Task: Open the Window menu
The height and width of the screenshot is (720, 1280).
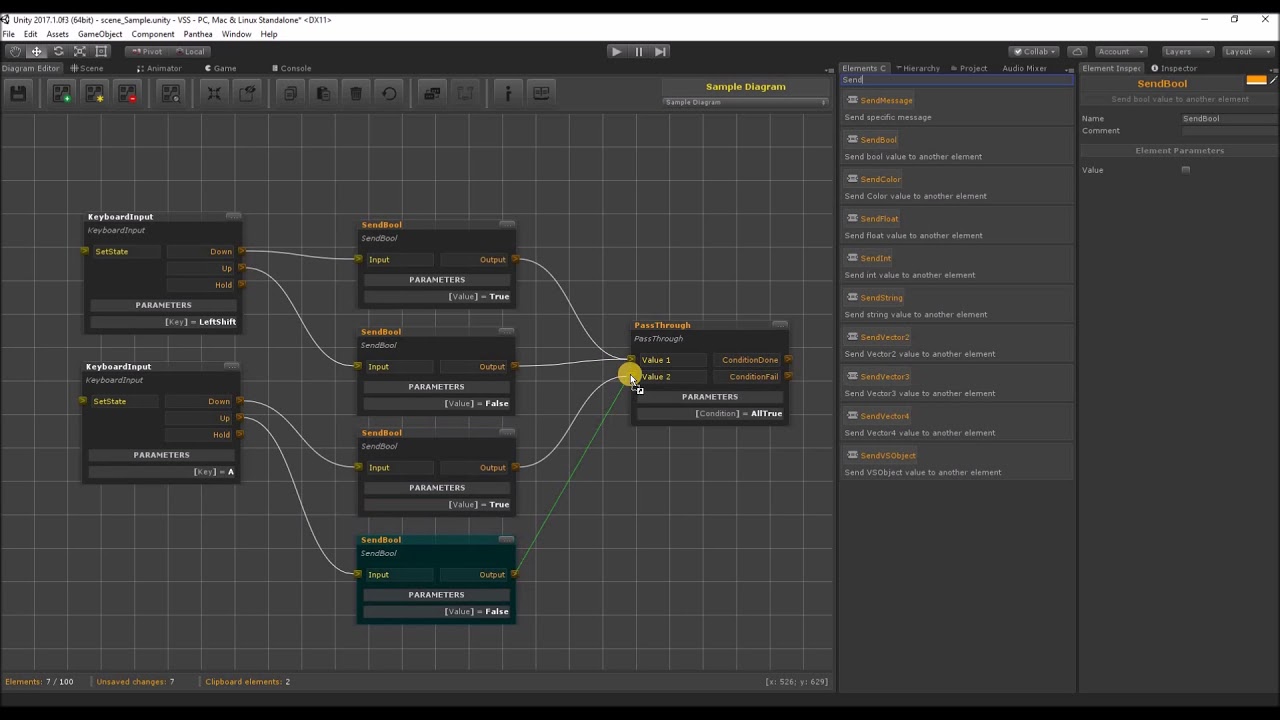Action: click(236, 34)
